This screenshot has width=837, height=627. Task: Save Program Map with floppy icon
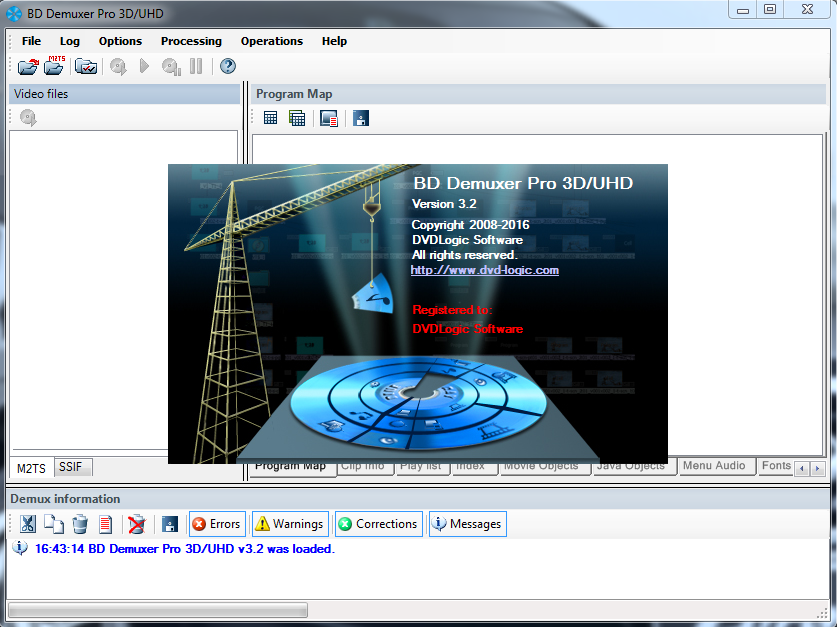pyautogui.click(x=361, y=118)
